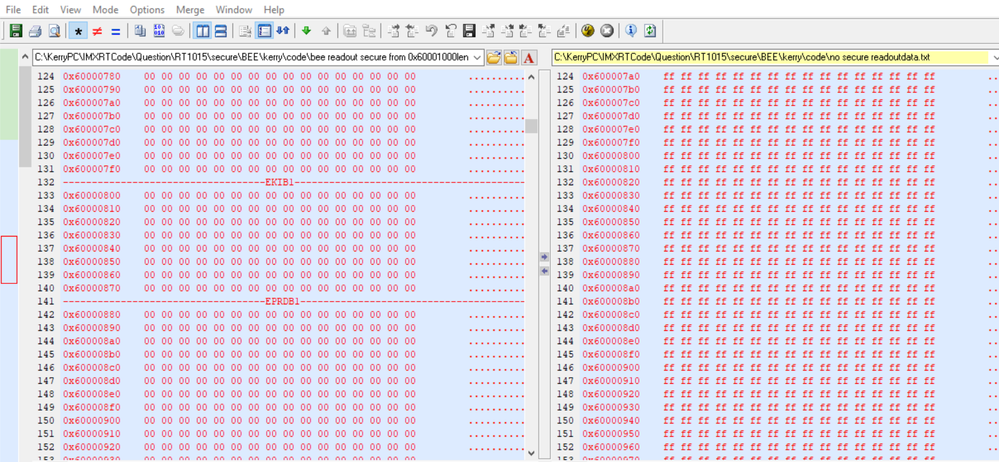Click left pane scrollbar down arrow
999x462 pixels.
coord(531,453)
